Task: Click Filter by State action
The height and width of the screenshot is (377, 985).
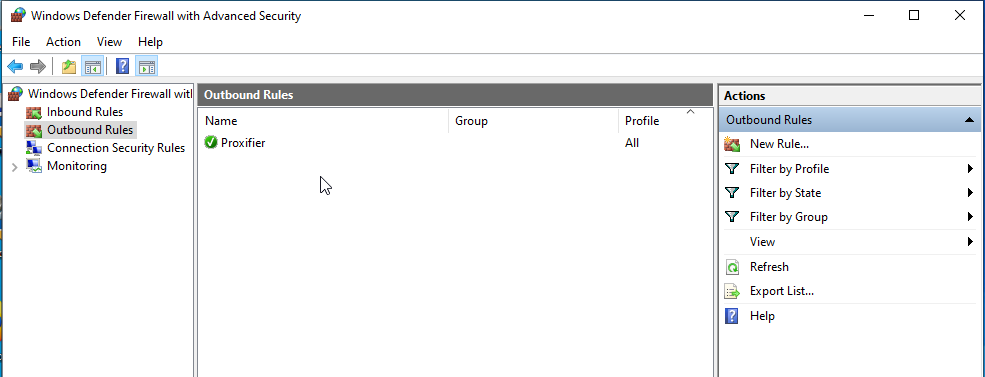Action: pyautogui.click(x=785, y=193)
